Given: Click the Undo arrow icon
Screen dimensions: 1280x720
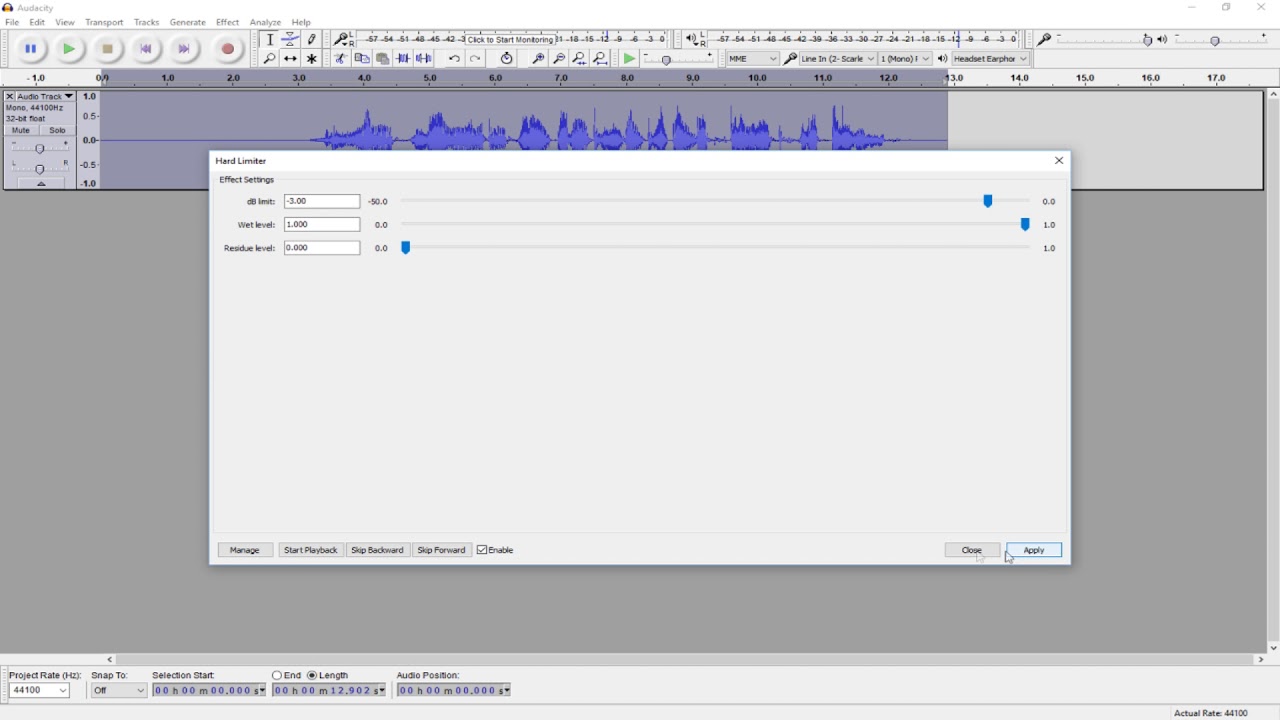Looking at the screenshot, I should 454,59.
